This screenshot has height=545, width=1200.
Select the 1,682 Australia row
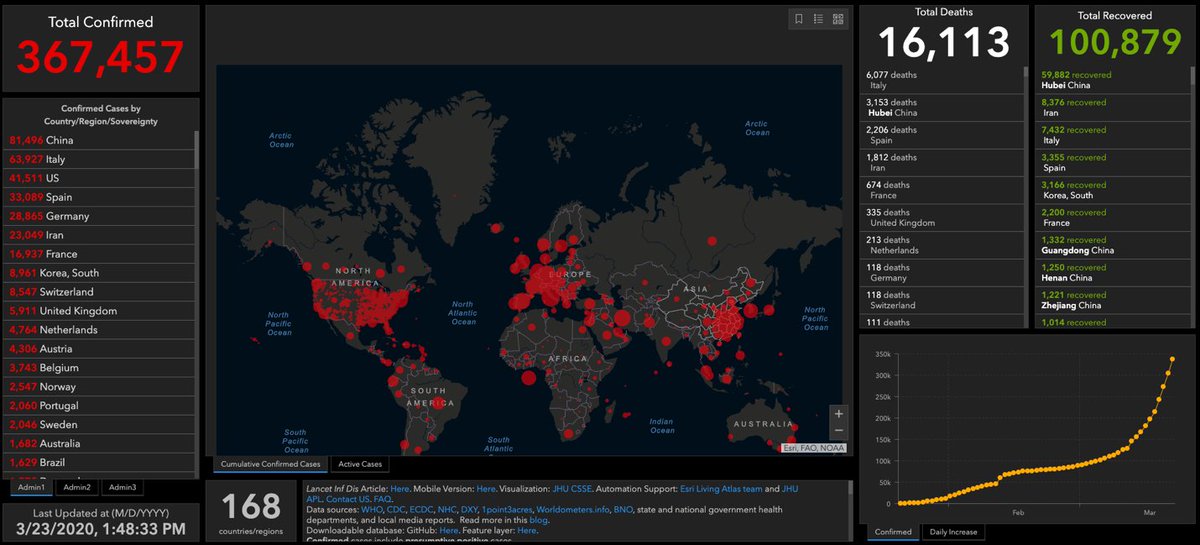[x=99, y=444]
